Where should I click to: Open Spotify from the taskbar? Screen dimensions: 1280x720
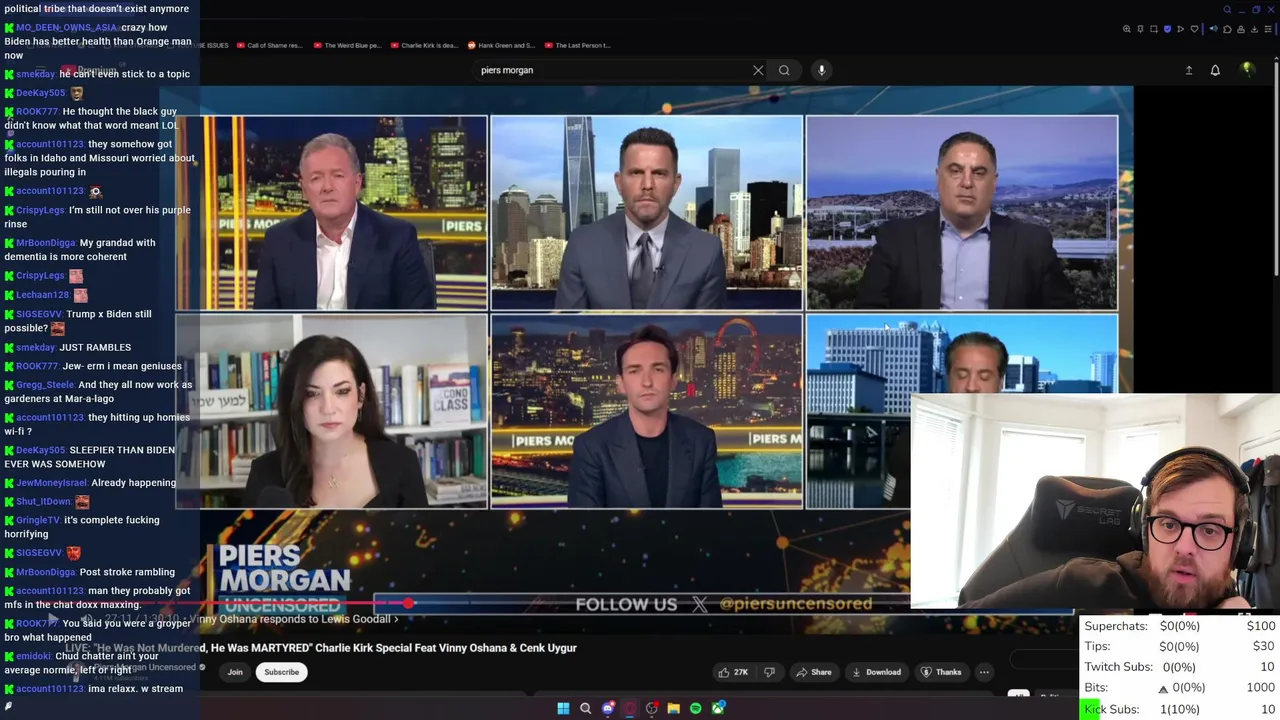tap(696, 708)
